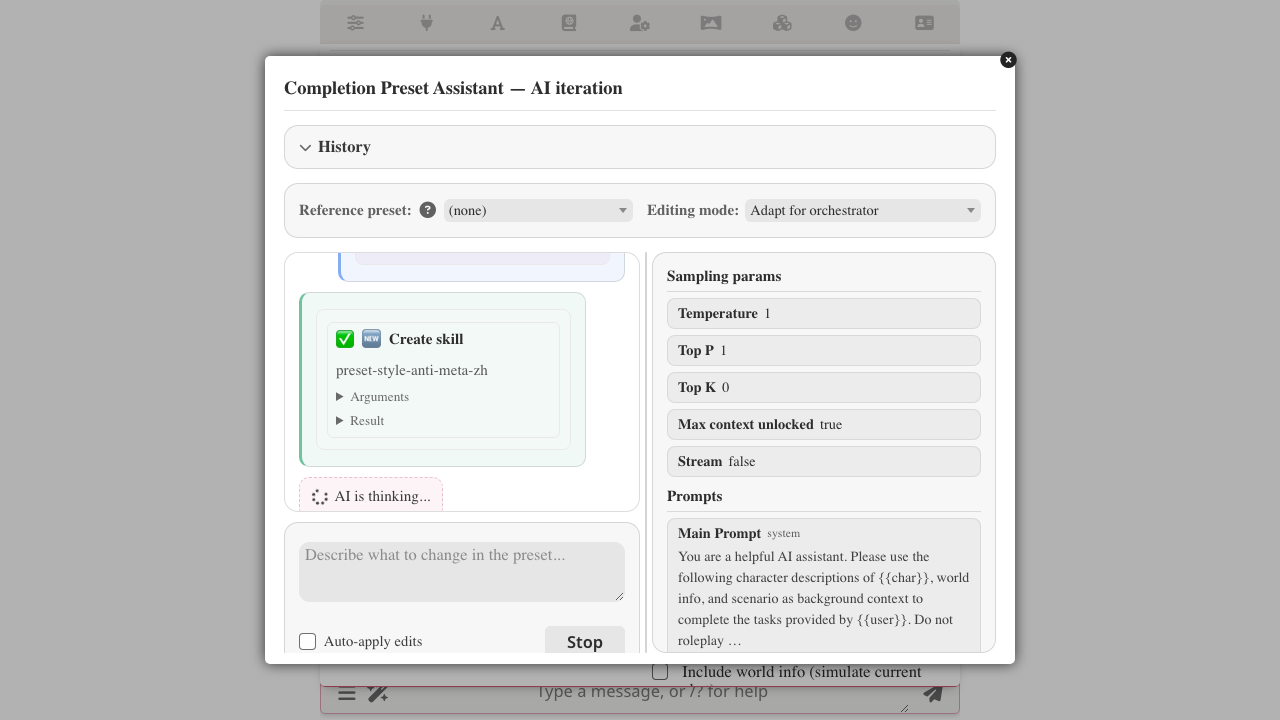Open the persona management smiley icon
Image resolution: width=1280 pixels, height=720 pixels.
pyautogui.click(x=853, y=23)
